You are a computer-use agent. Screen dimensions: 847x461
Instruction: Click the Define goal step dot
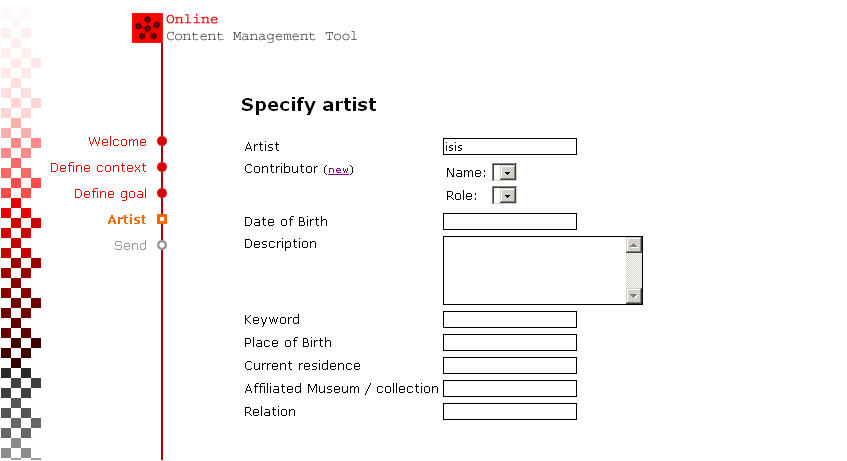pos(162,193)
